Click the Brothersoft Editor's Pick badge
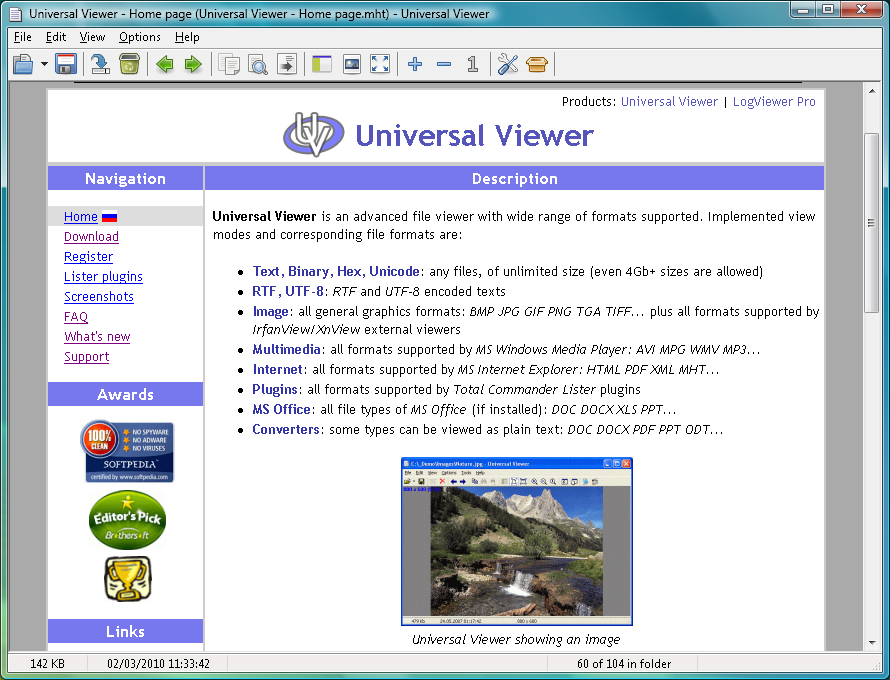The width and height of the screenshot is (890, 680). pyautogui.click(x=127, y=521)
